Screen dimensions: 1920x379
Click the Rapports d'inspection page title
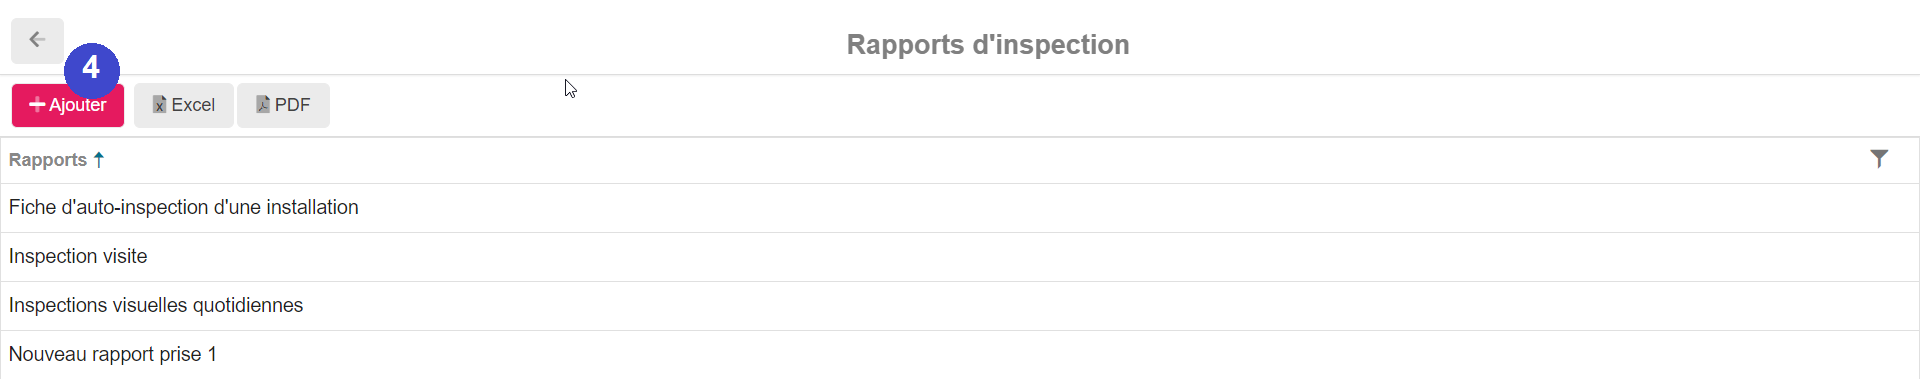point(988,45)
